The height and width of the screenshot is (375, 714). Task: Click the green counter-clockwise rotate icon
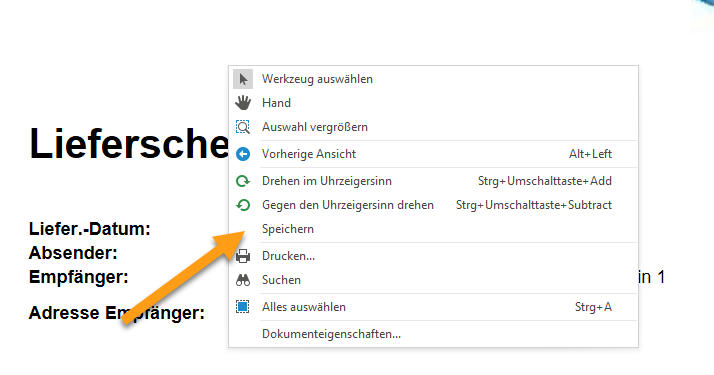[x=243, y=205]
